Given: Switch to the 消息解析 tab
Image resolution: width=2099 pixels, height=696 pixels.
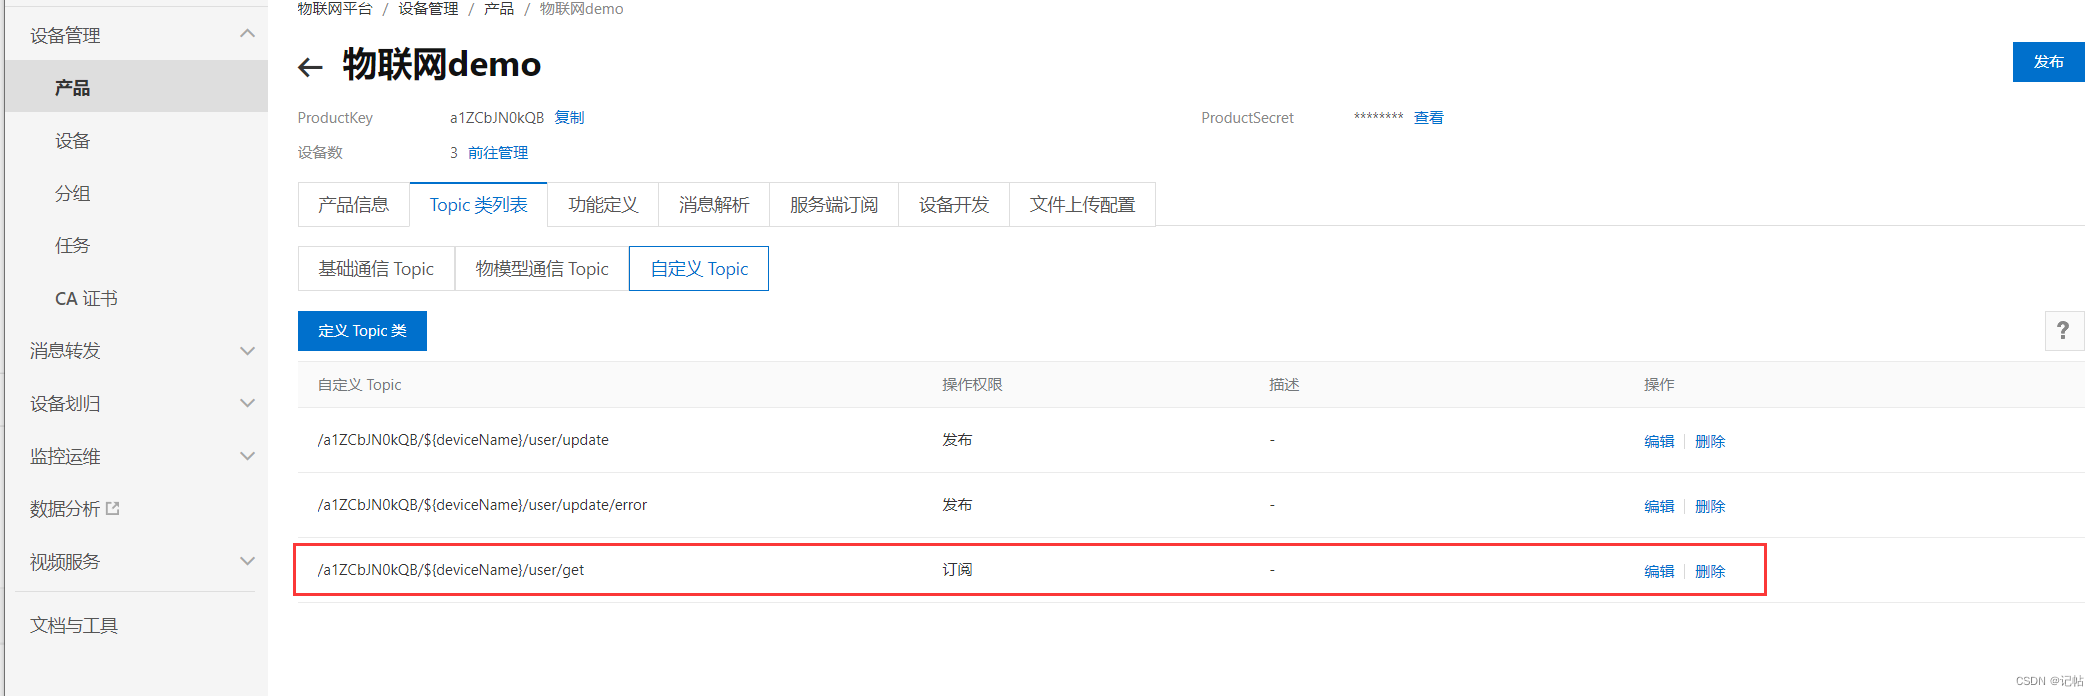Looking at the screenshot, I should pyautogui.click(x=714, y=204).
